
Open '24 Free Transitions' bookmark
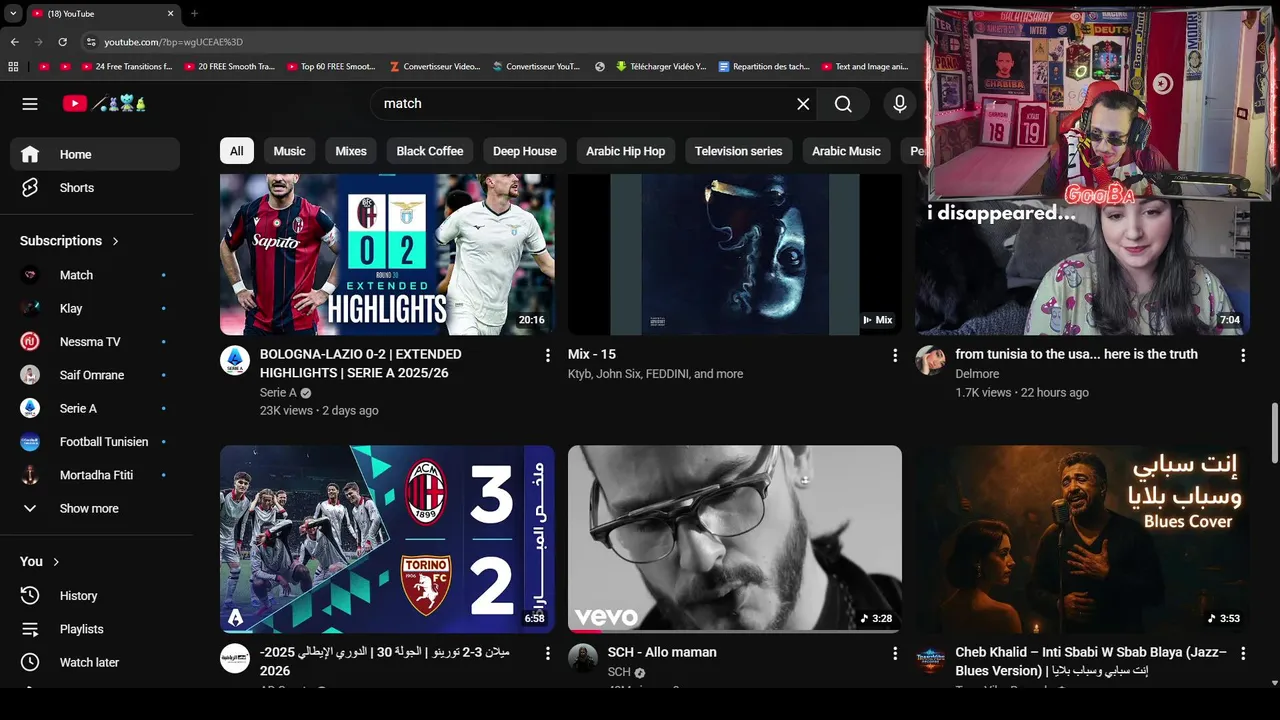point(127,67)
